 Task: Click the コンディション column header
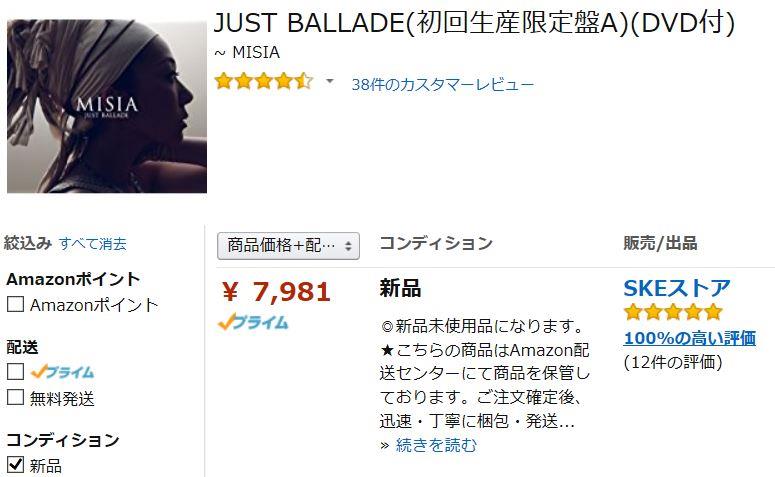(436, 243)
